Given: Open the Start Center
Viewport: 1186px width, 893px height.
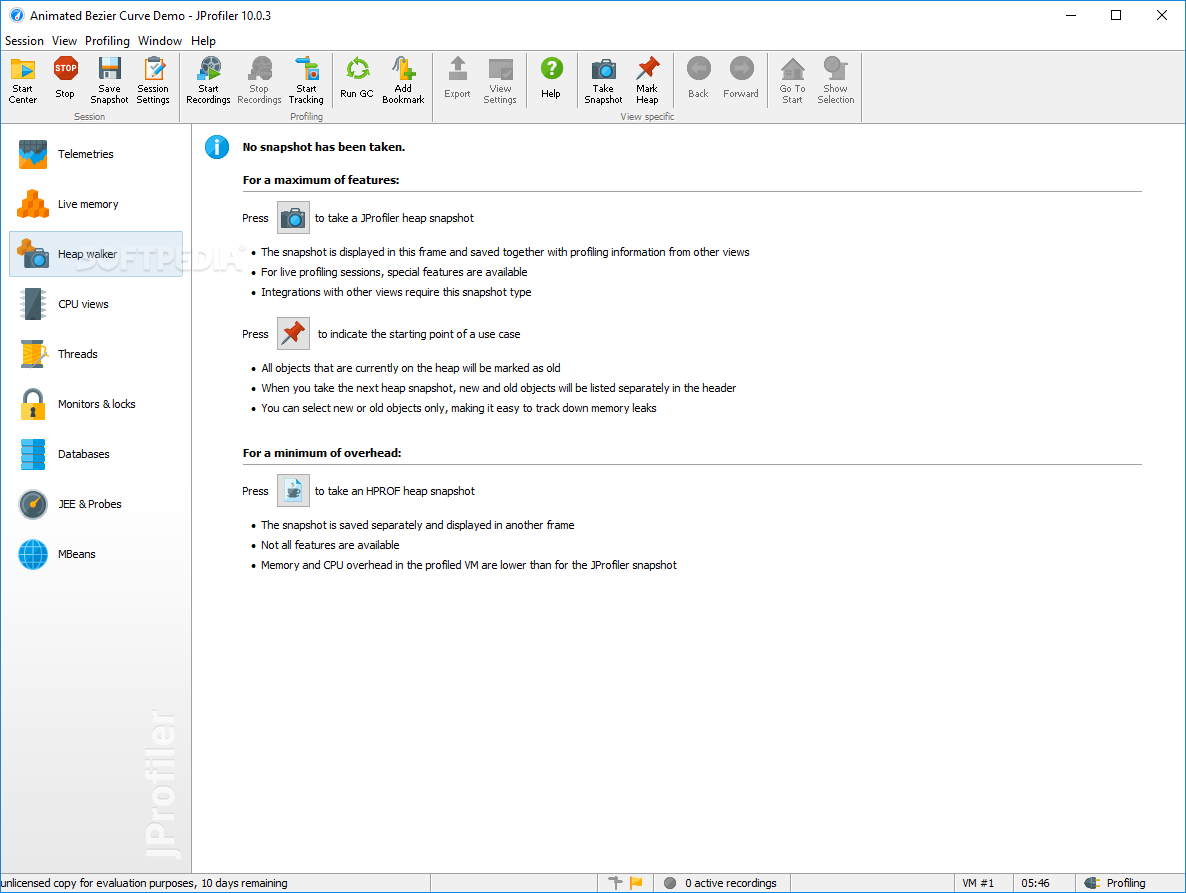Looking at the screenshot, I should coord(23,81).
